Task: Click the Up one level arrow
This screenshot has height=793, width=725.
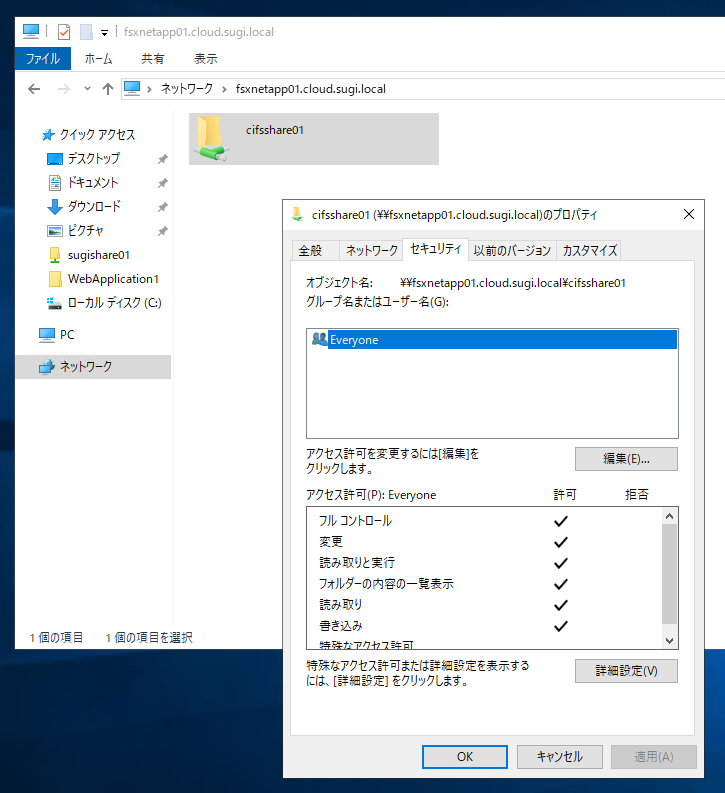Action: pos(108,90)
